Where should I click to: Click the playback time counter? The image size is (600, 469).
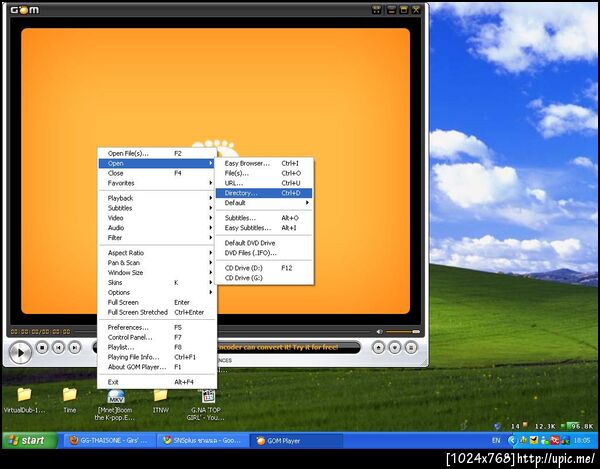(40, 332)
